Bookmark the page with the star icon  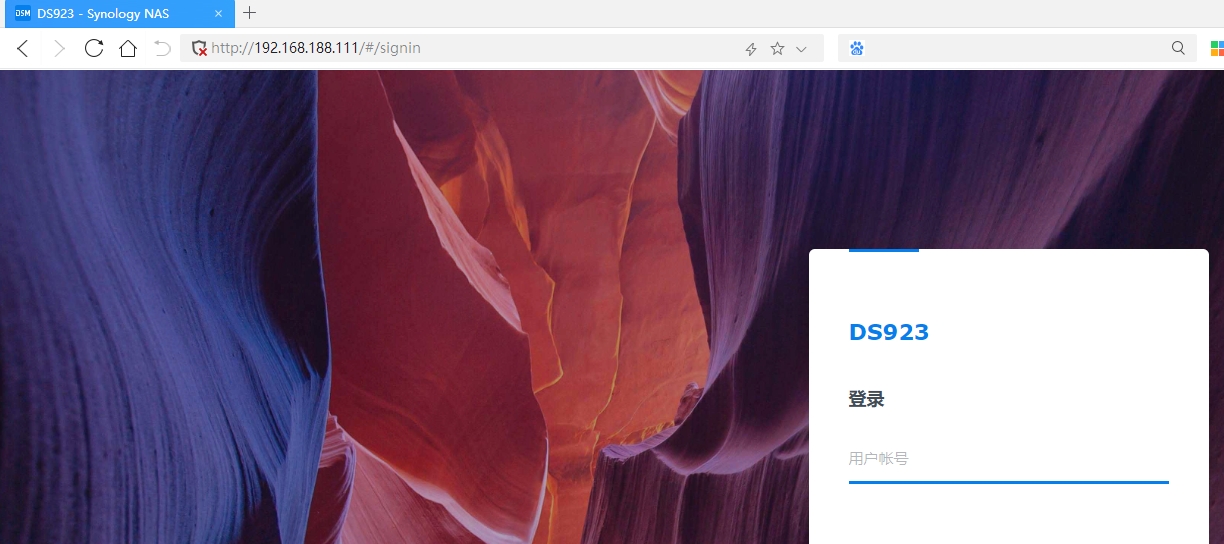tap(777, 49)
